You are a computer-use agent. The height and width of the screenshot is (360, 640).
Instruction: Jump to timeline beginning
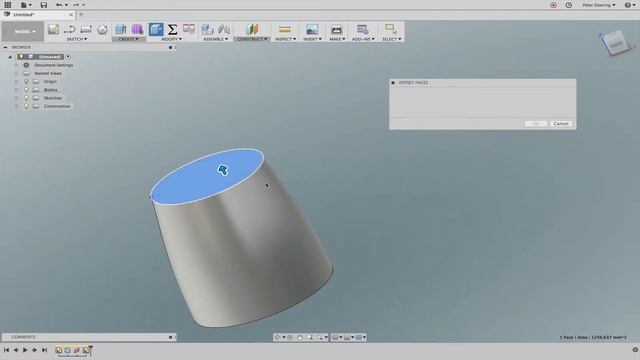[6, 350]
